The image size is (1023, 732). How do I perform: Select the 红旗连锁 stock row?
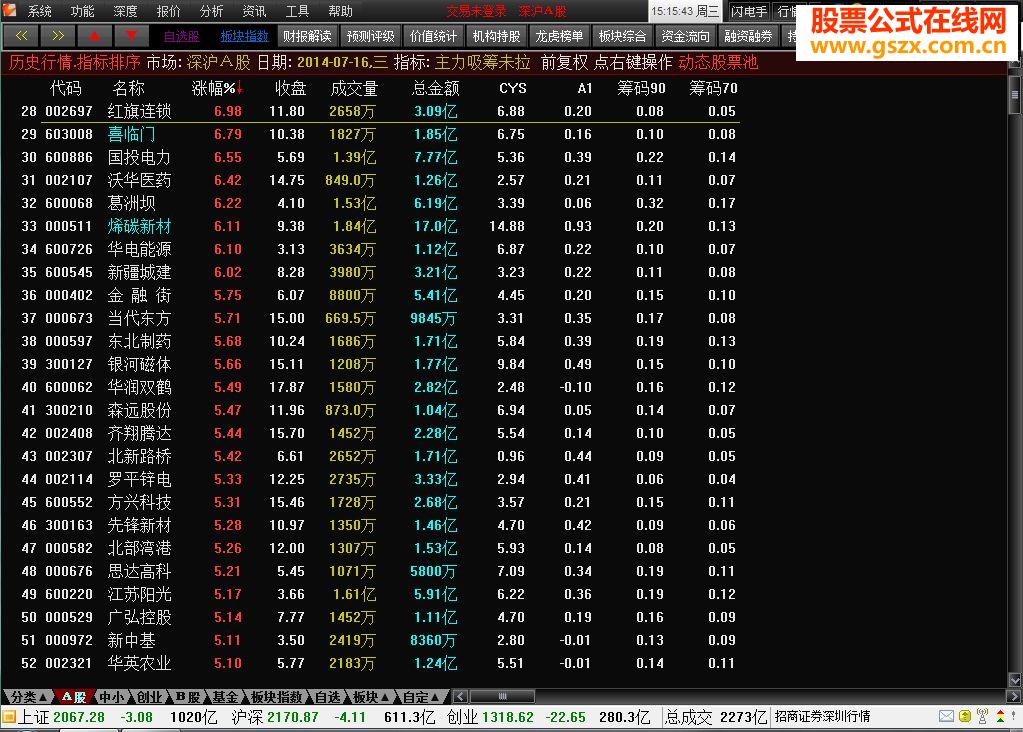pyautogui.click(x=379, y=111)
